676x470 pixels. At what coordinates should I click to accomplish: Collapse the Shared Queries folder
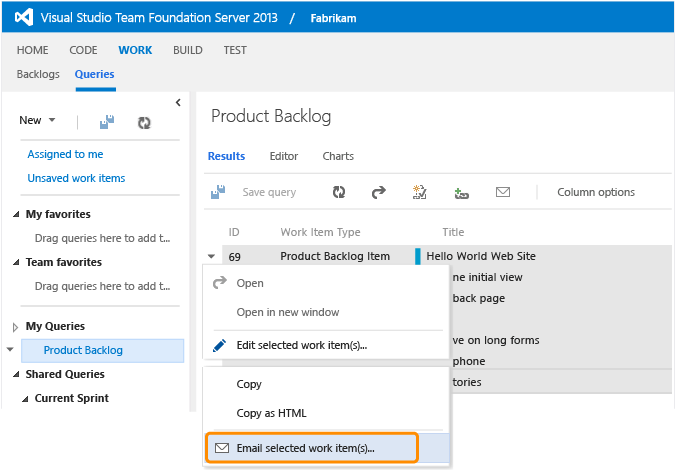pyautogui.click(x=16, y=374)
